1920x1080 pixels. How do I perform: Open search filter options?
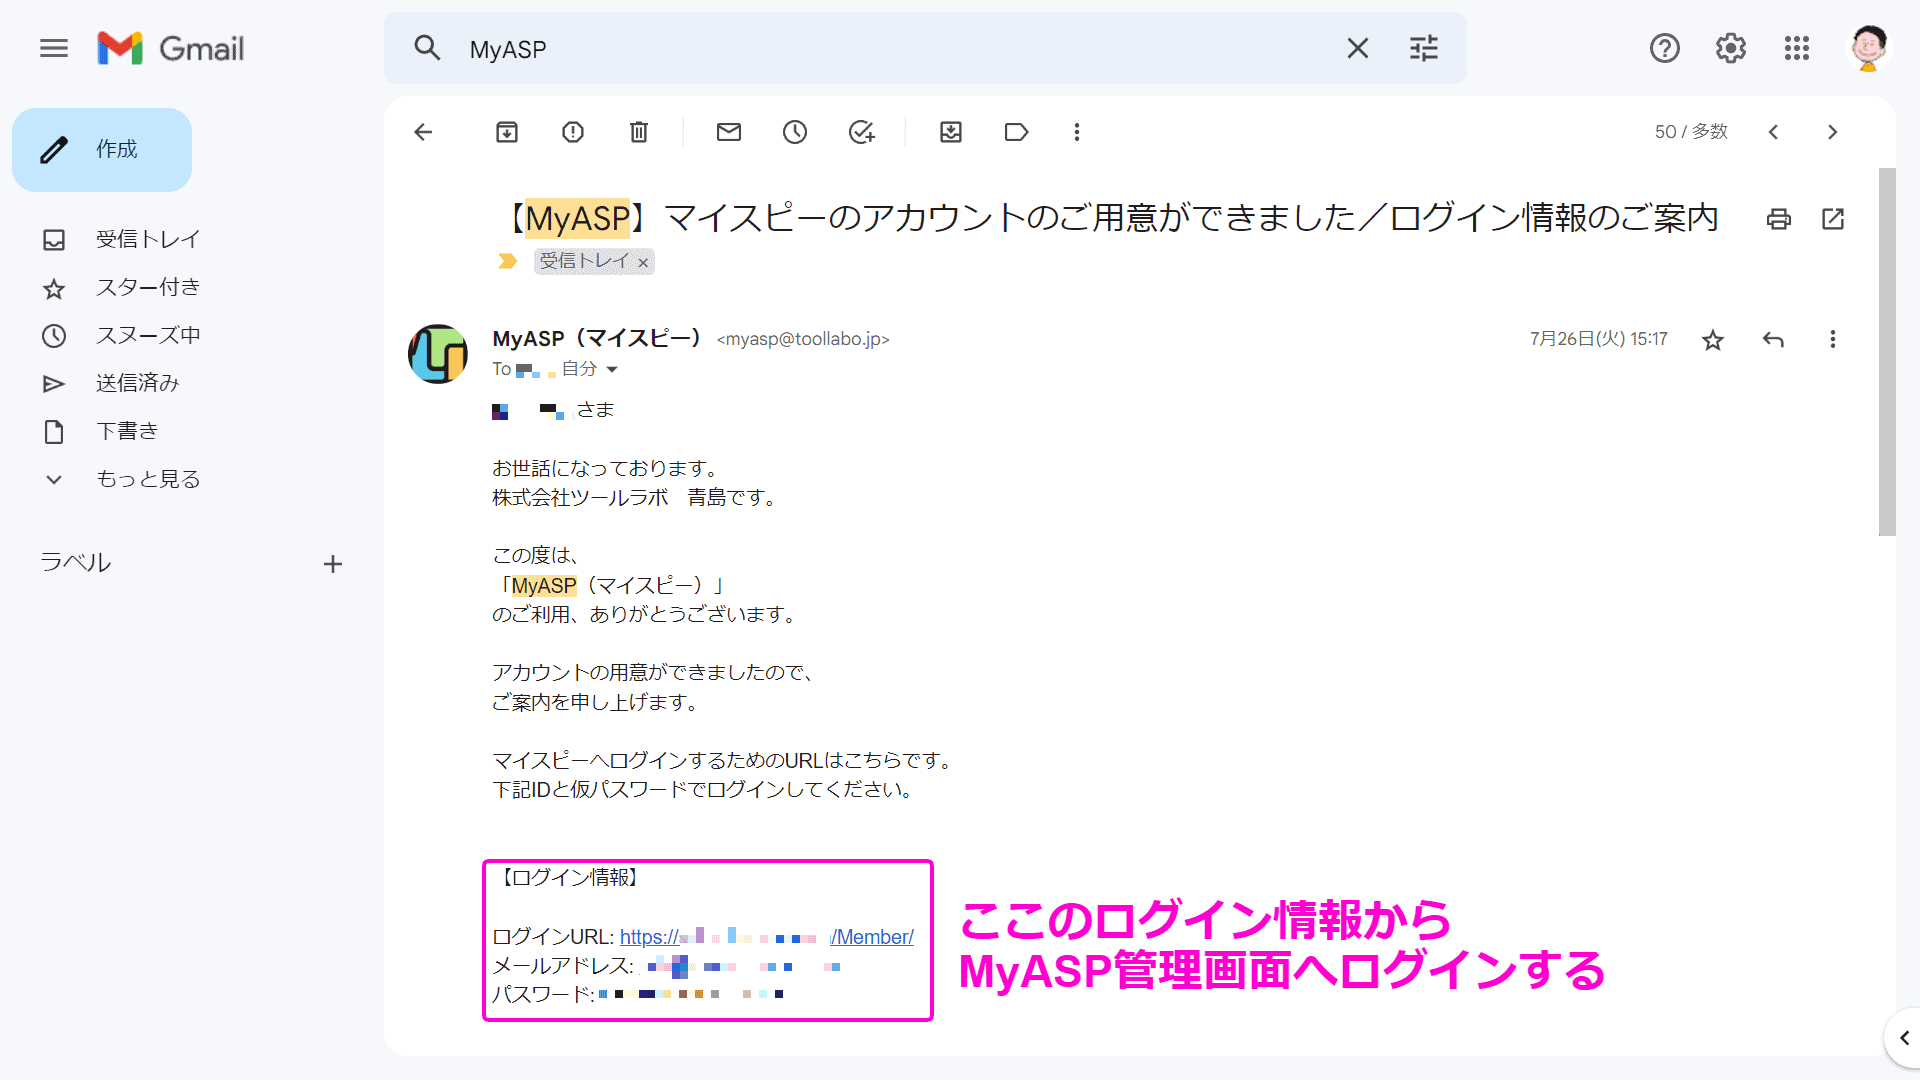coord(1423,48)
